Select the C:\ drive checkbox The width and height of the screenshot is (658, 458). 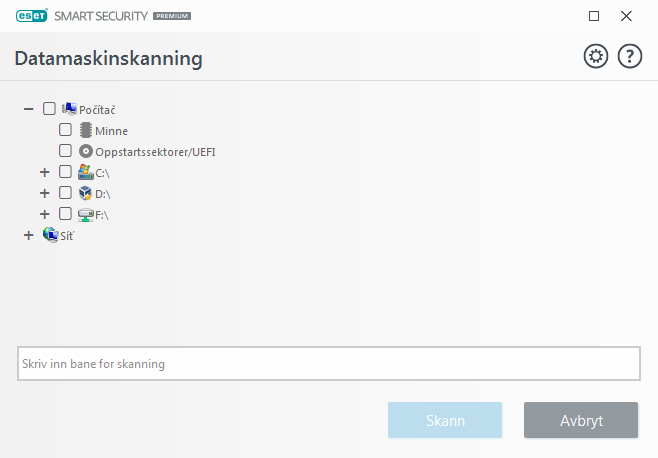[x=65, y=172]
